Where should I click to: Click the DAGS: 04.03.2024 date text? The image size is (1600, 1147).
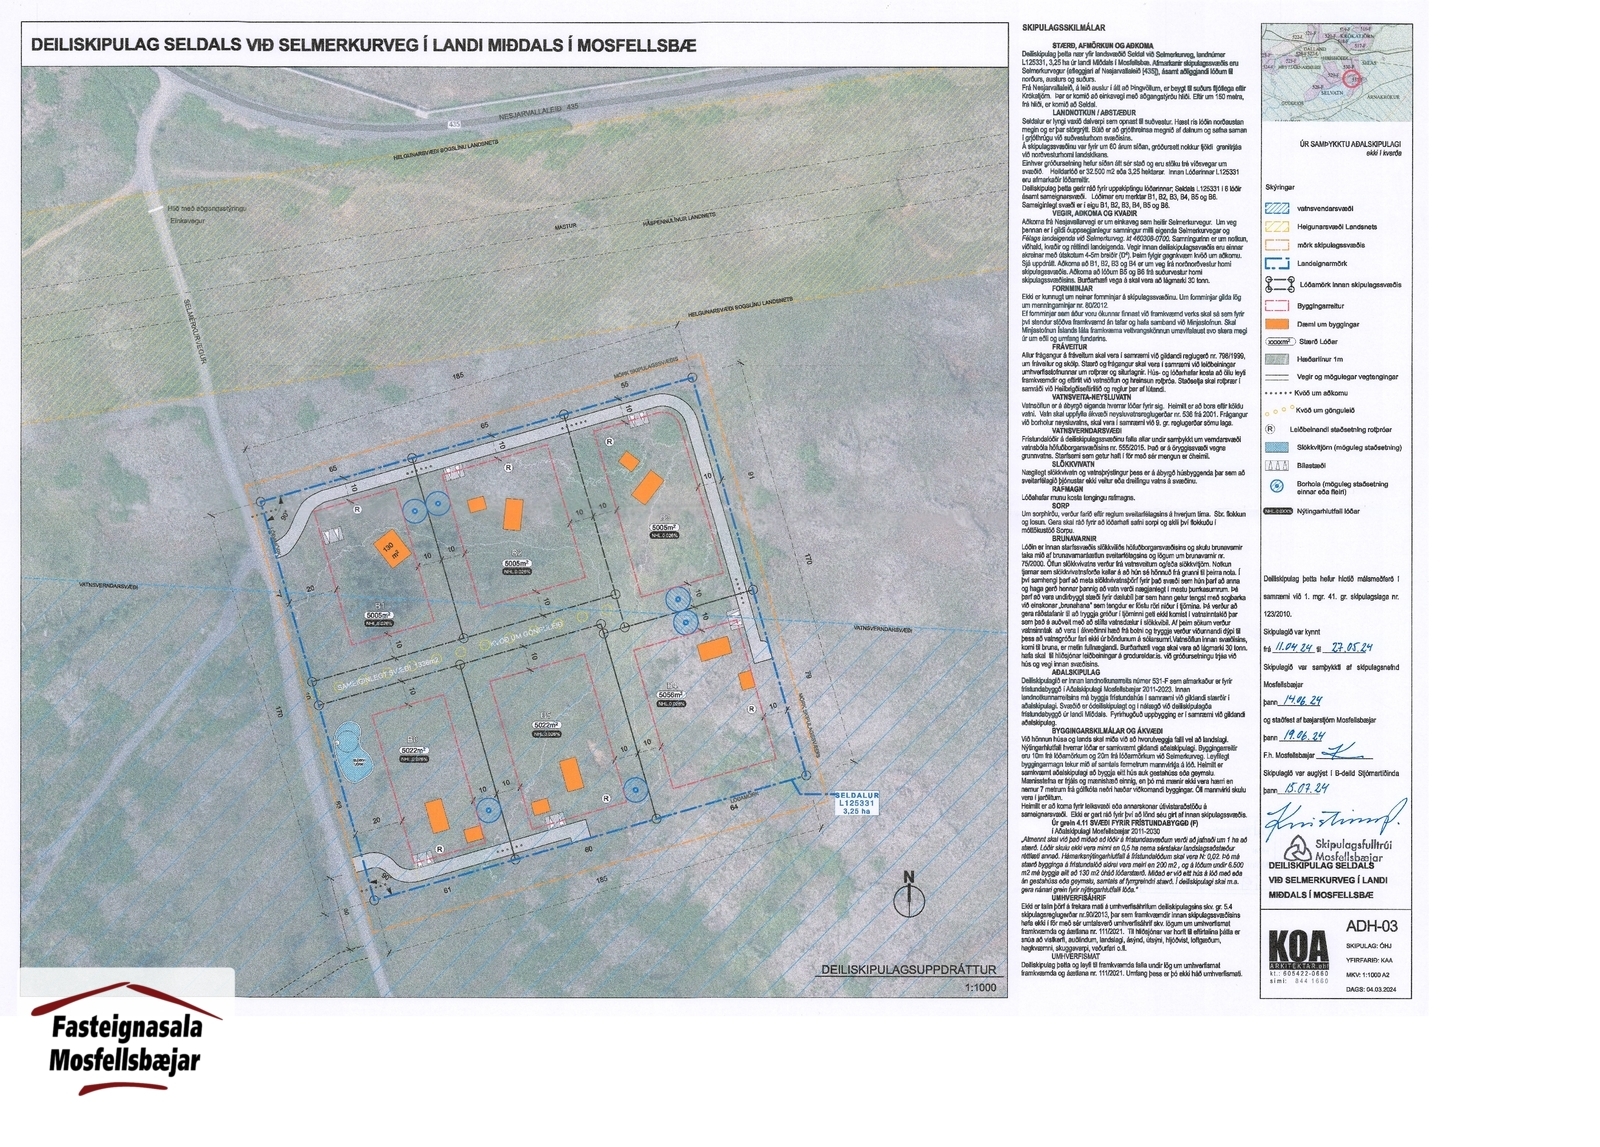1372,990
